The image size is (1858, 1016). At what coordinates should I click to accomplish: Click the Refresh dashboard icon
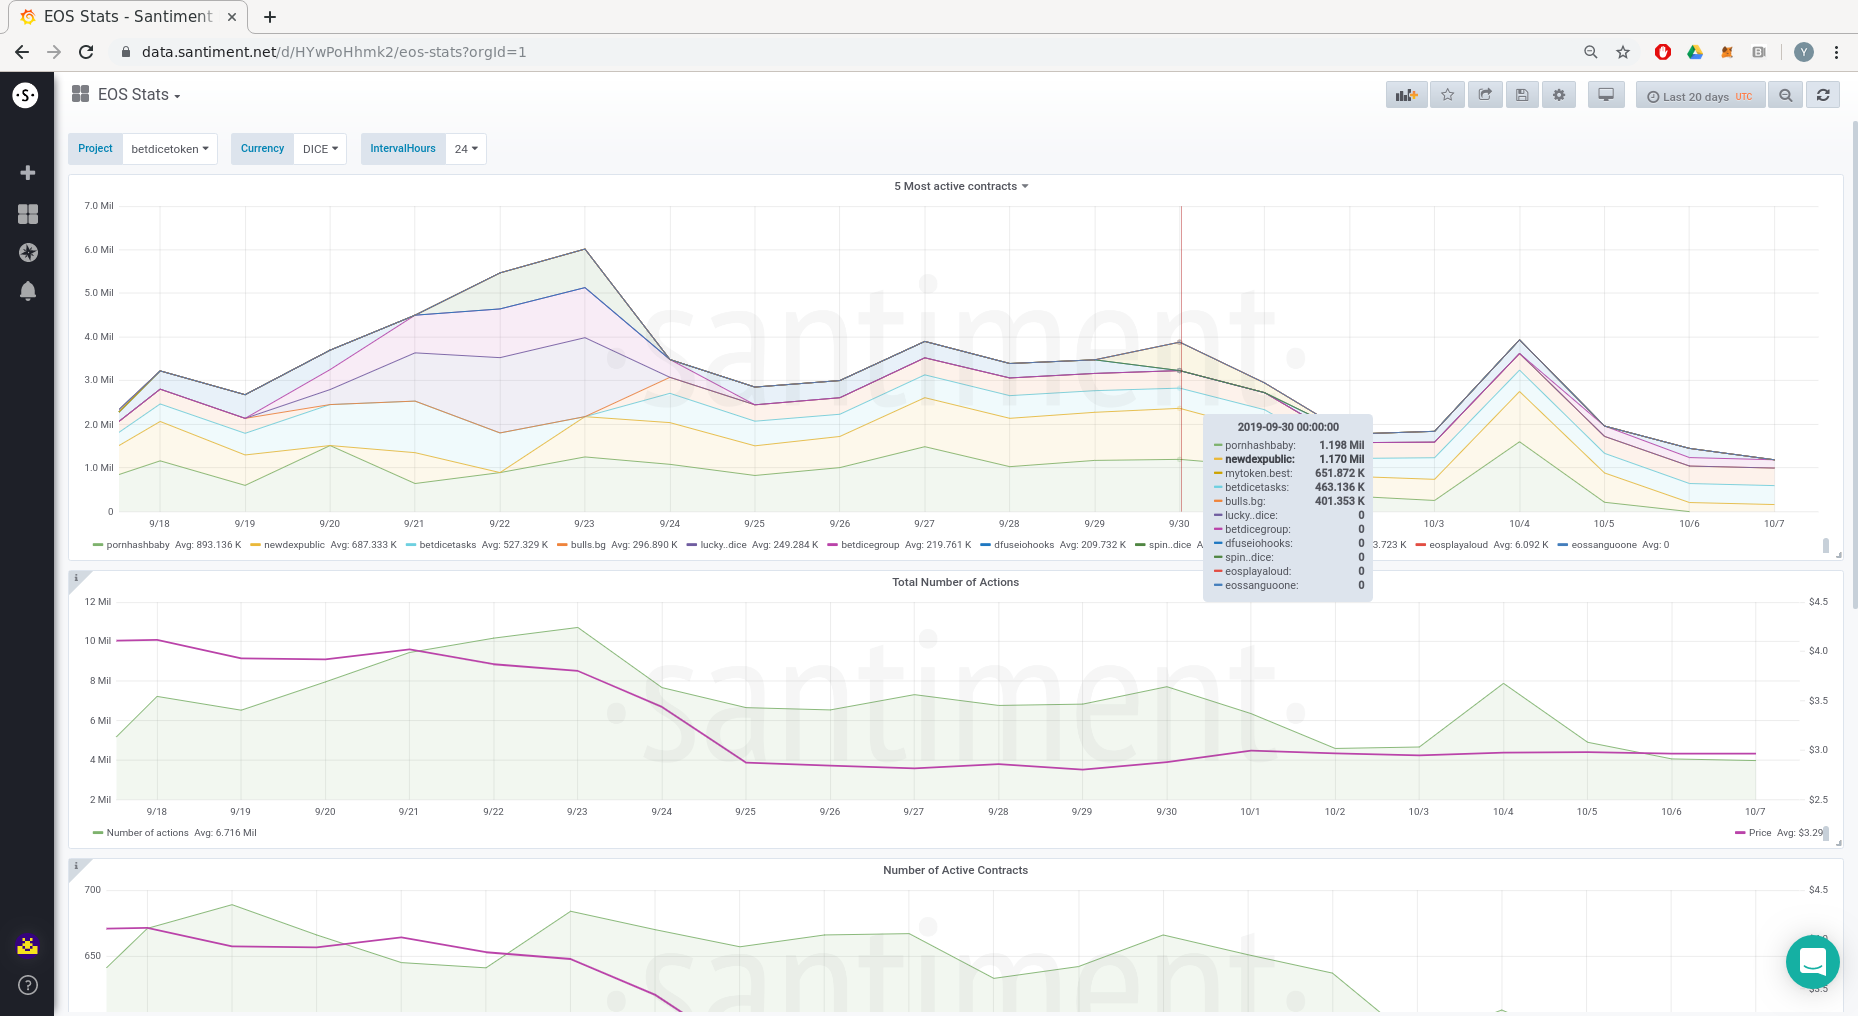(x=1823, y=95)
